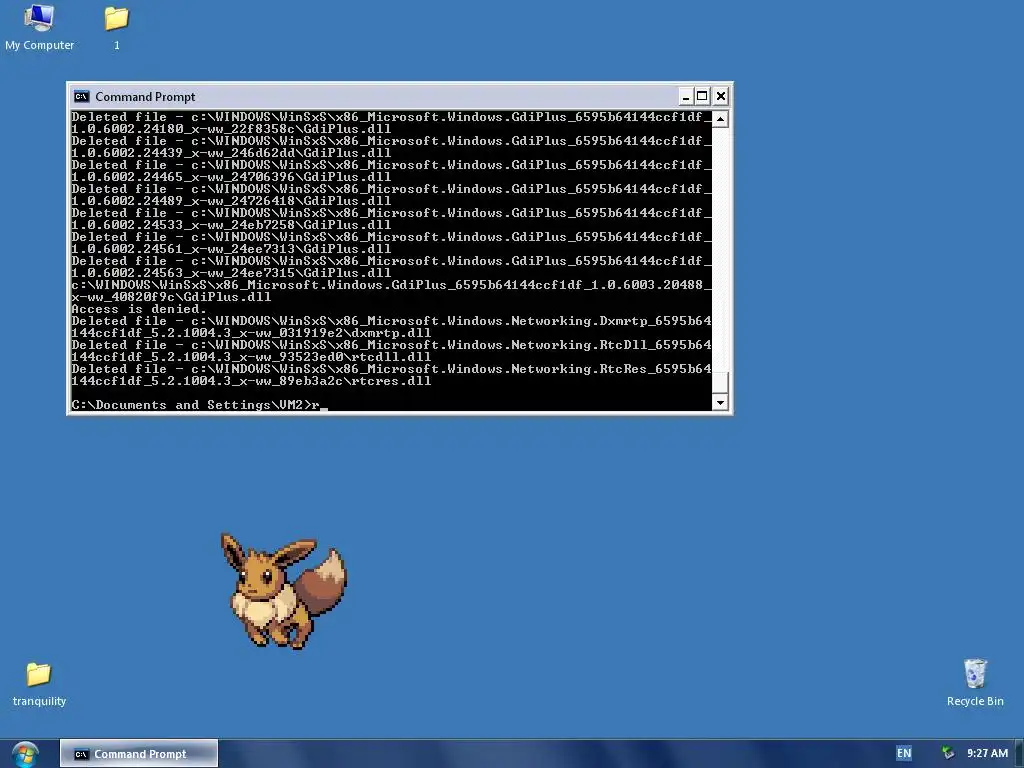Click the 9:27 AM clock

[987, 753]
